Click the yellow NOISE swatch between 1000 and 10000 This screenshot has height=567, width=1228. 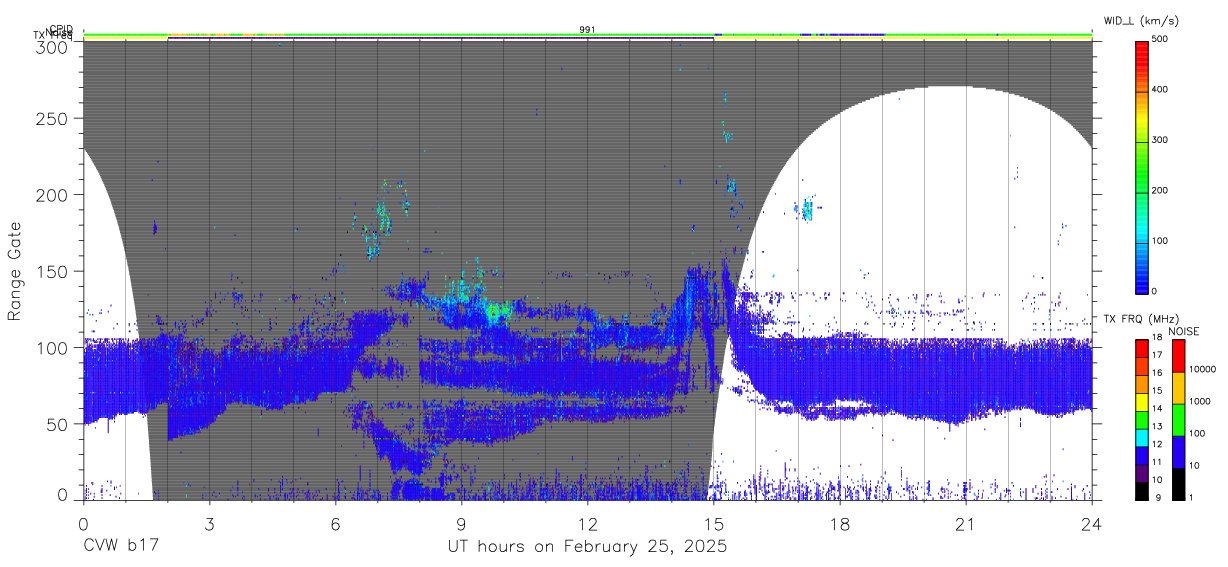coord(1177,387)
